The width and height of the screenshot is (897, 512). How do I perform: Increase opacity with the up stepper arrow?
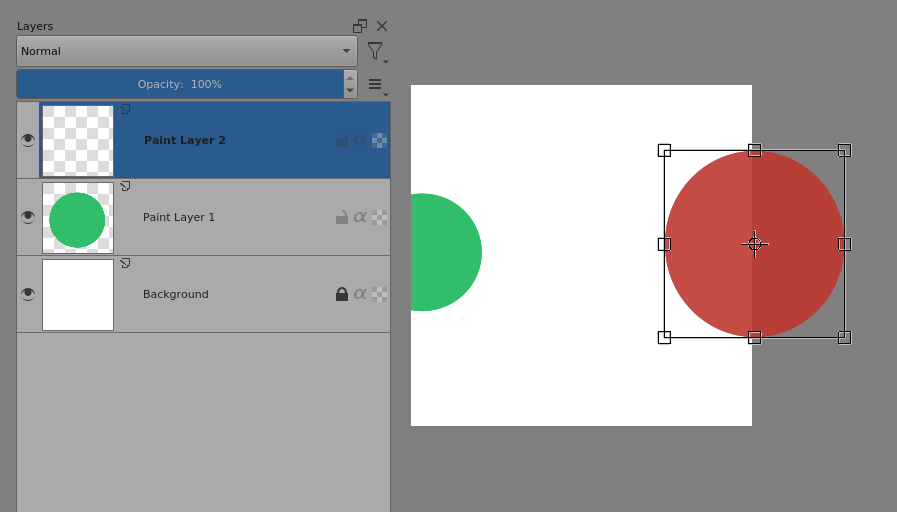(350, 78)
